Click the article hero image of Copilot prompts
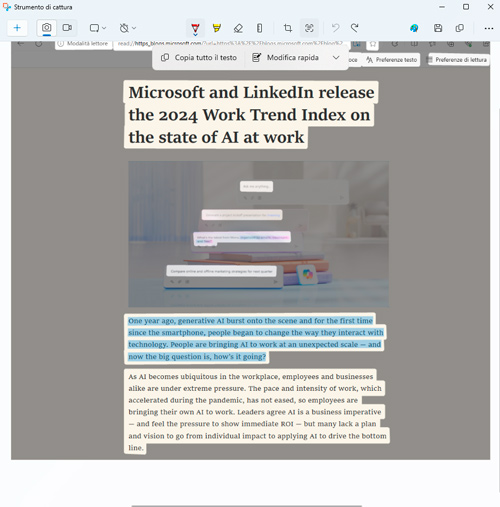500x507 pixels. (x=258, y=234)
